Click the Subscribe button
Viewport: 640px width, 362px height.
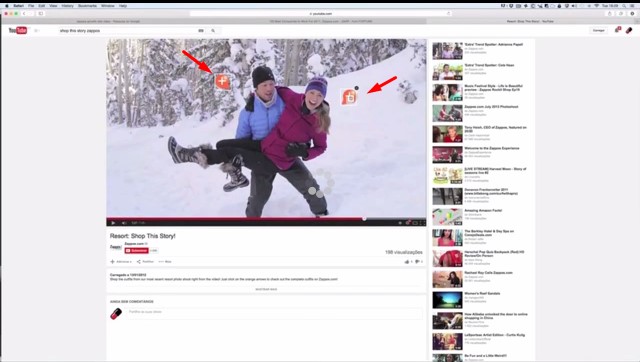point(136,251)
